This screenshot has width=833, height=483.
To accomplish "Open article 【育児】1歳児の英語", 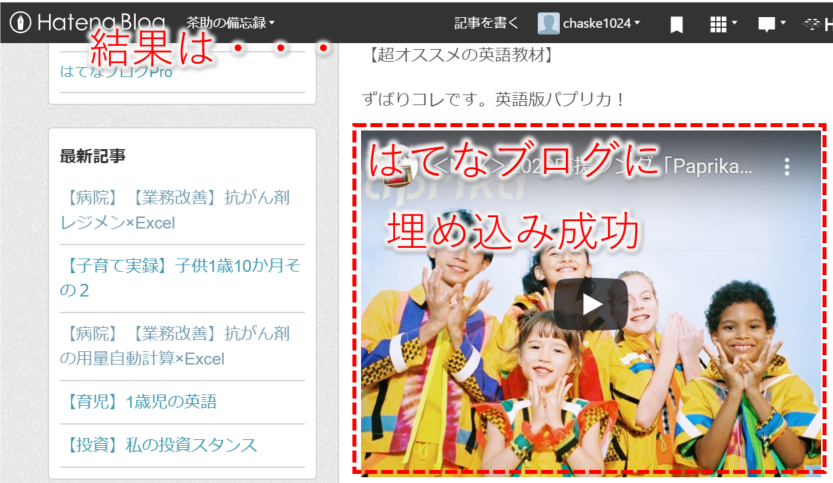I will click(139, 402).
